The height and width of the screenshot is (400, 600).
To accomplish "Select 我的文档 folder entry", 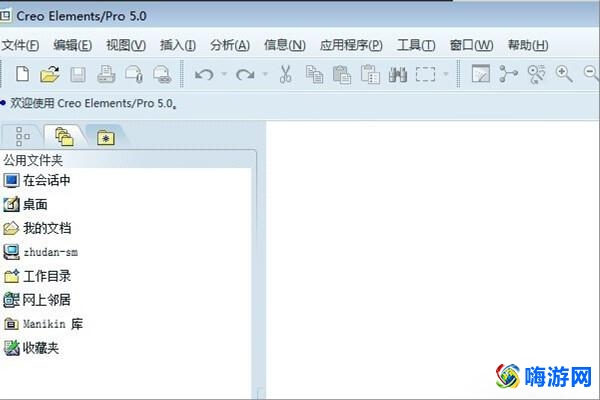I will click(37, 228).
